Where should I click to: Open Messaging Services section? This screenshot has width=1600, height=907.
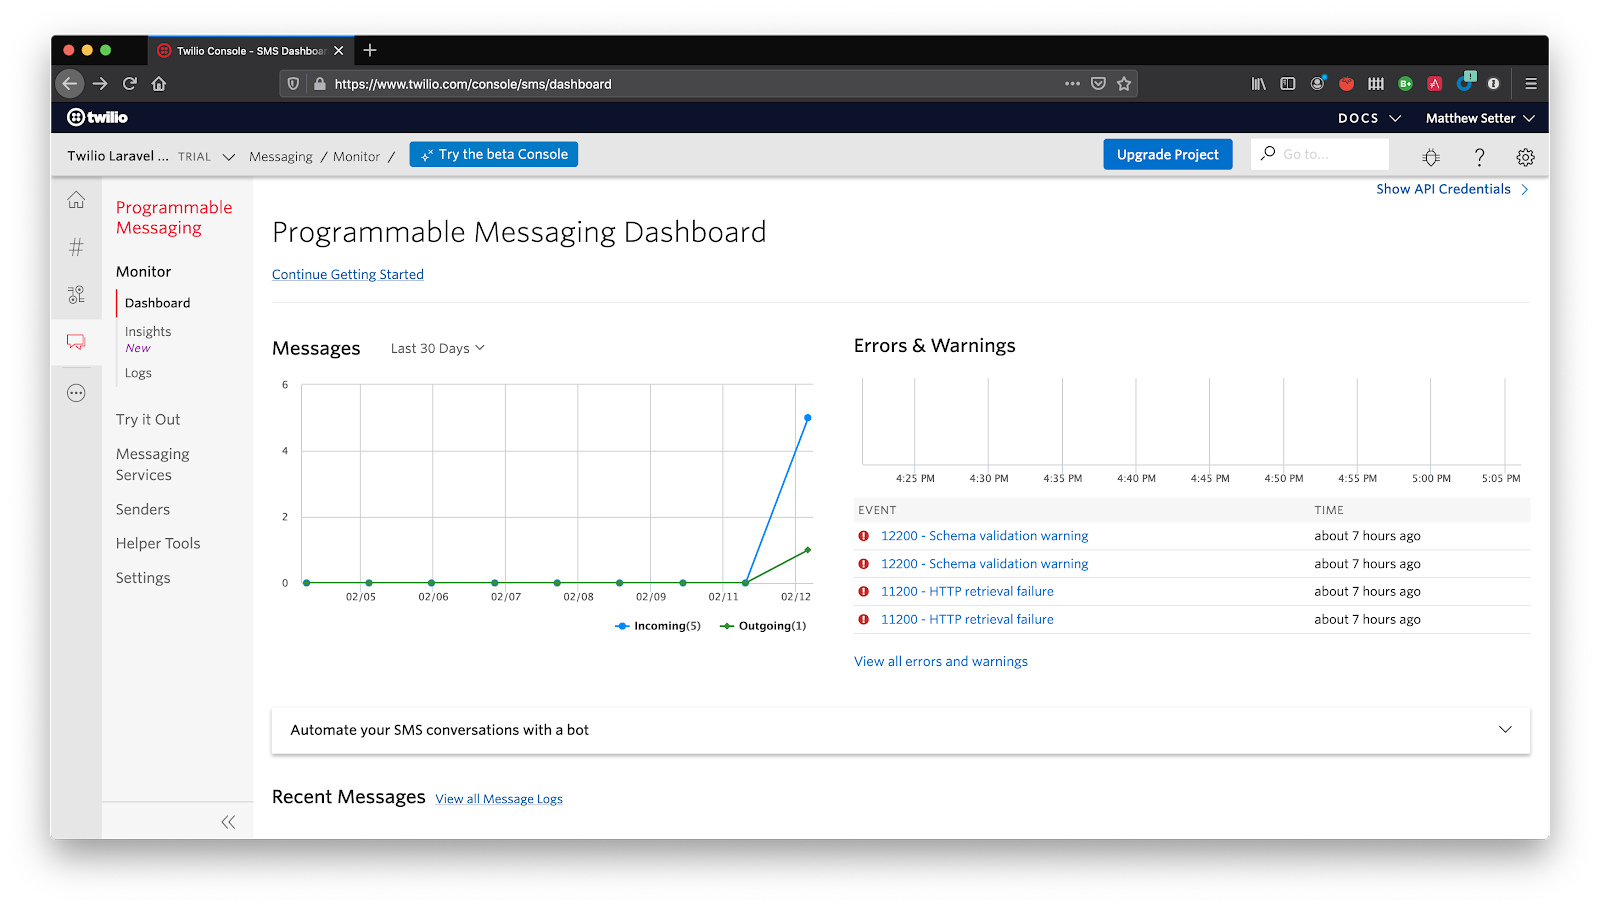[x=152, y=465]
